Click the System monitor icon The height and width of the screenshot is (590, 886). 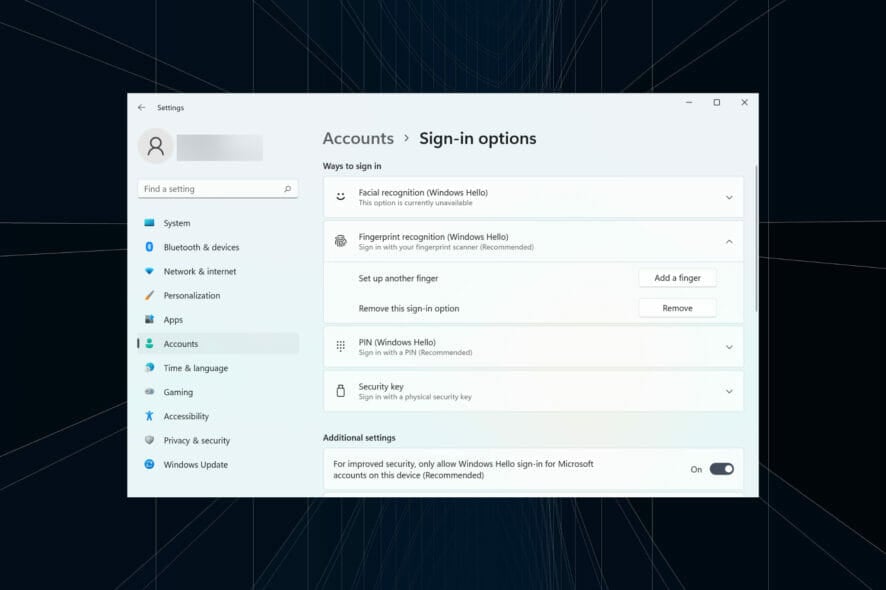(149, 223)
